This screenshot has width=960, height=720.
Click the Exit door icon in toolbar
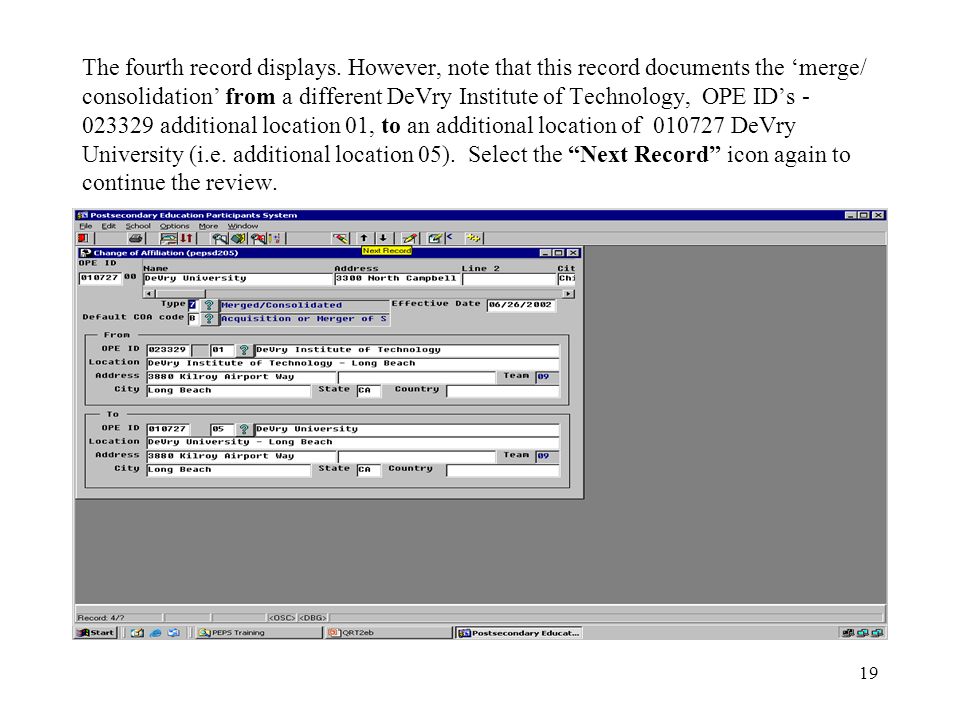[x=83, y=238]
